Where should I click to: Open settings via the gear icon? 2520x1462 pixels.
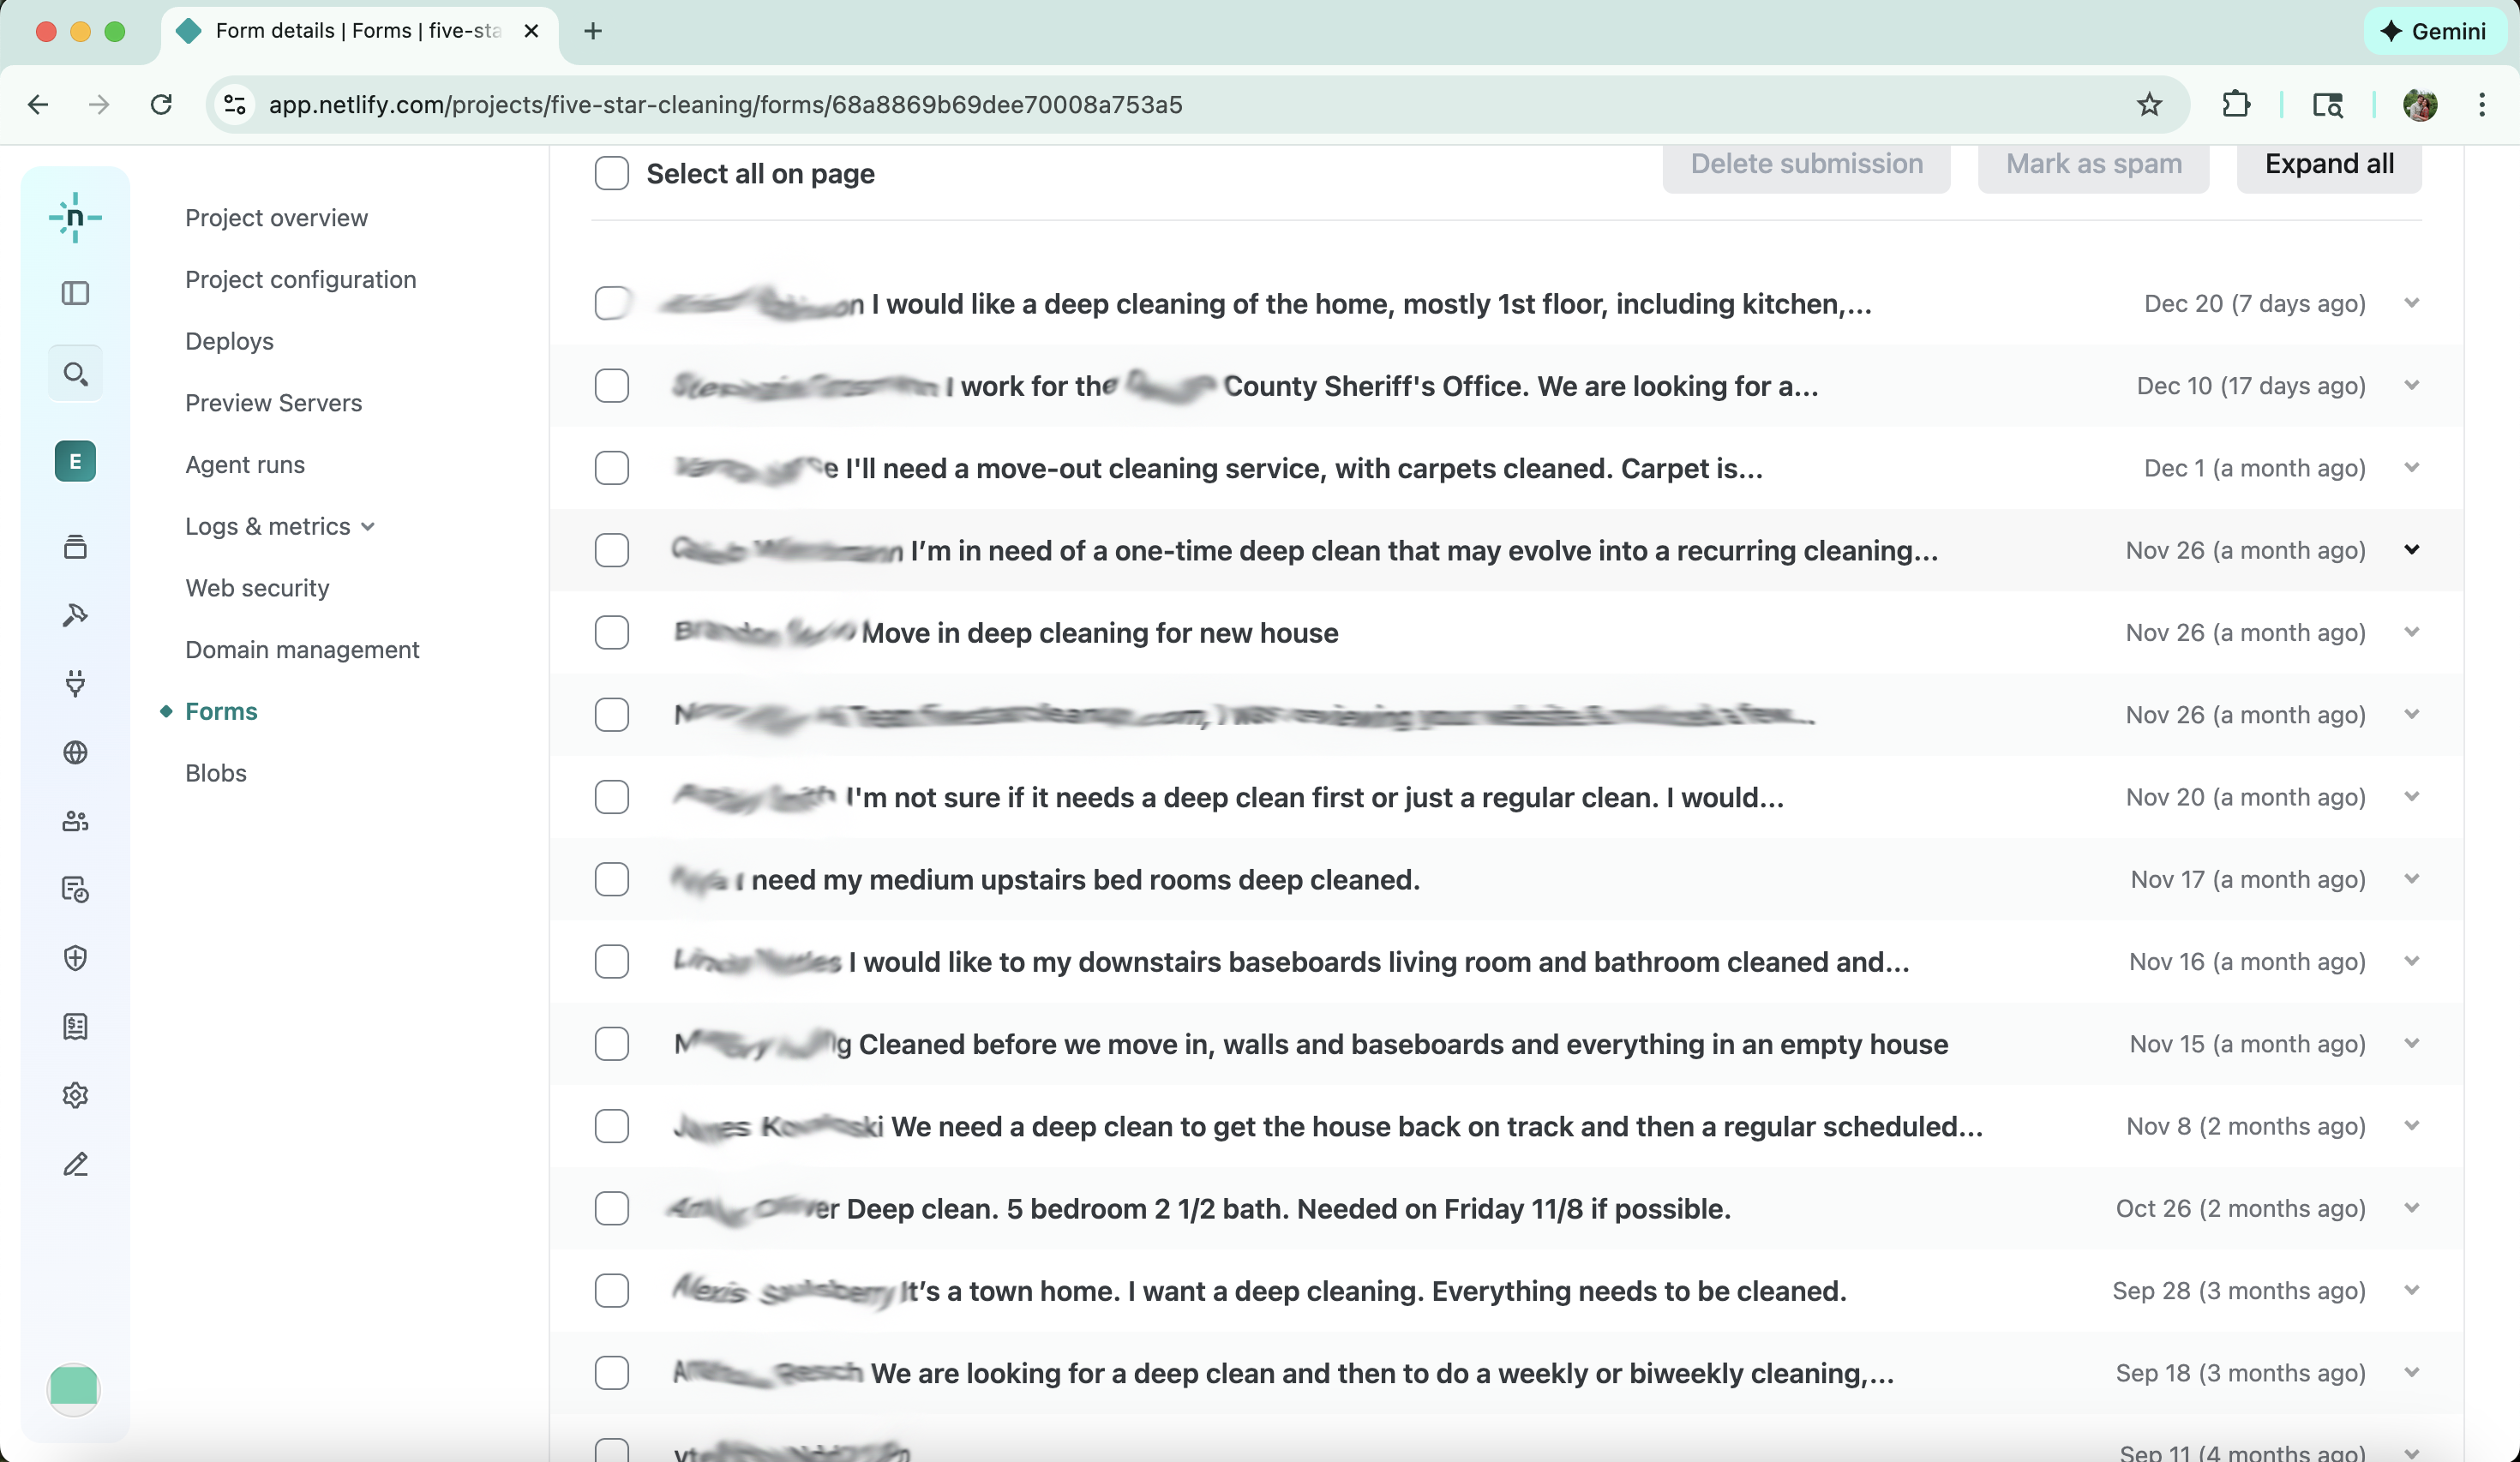75,1094
